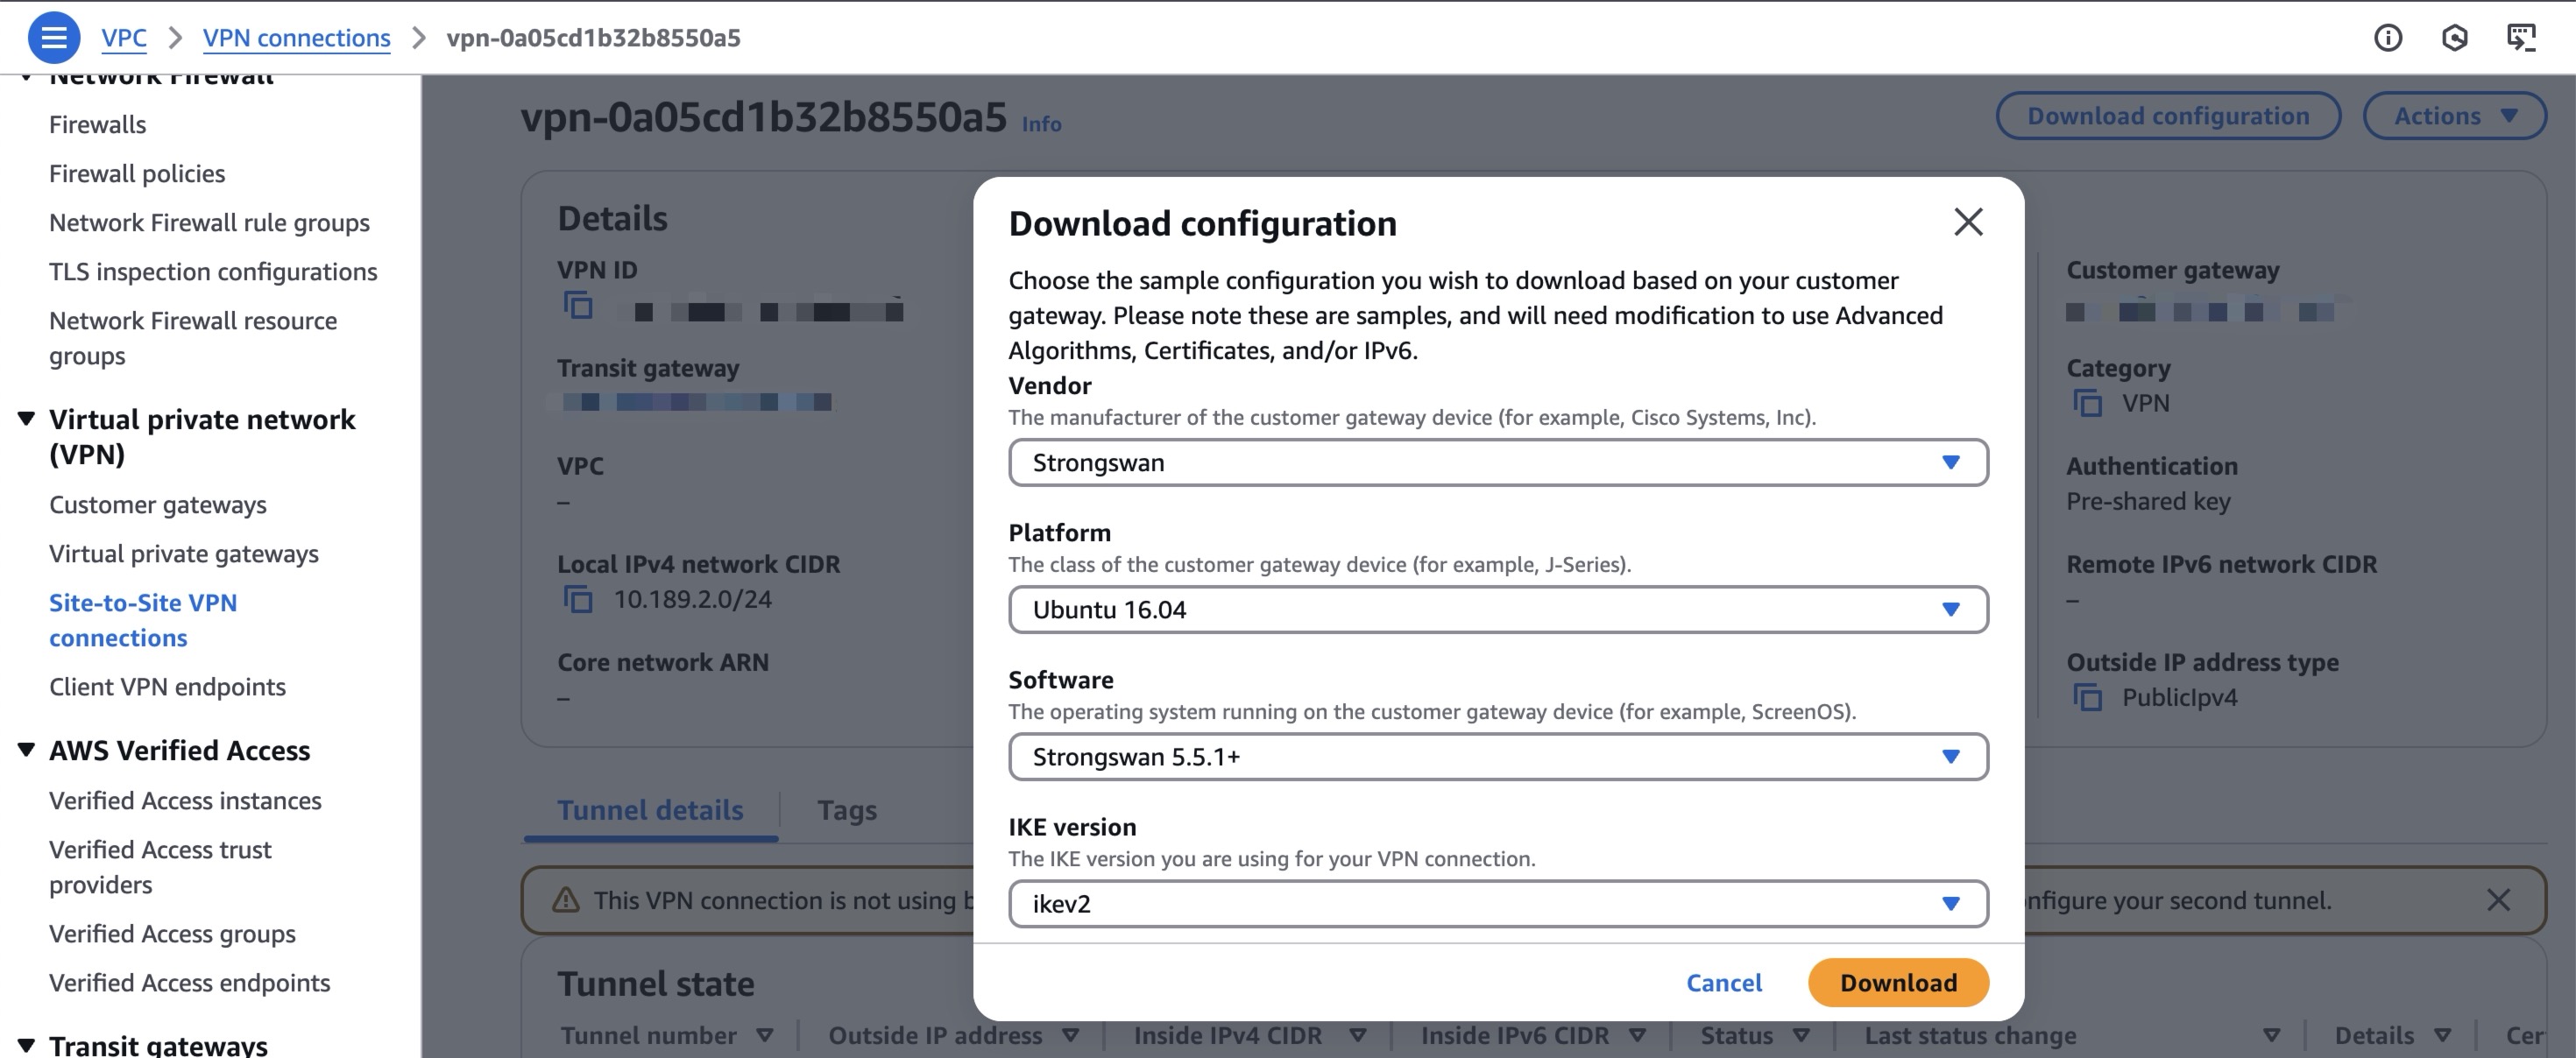2576x1058 pixels.
Task: Go to VPN connections breadcrumb link
Action: point(296,38)
